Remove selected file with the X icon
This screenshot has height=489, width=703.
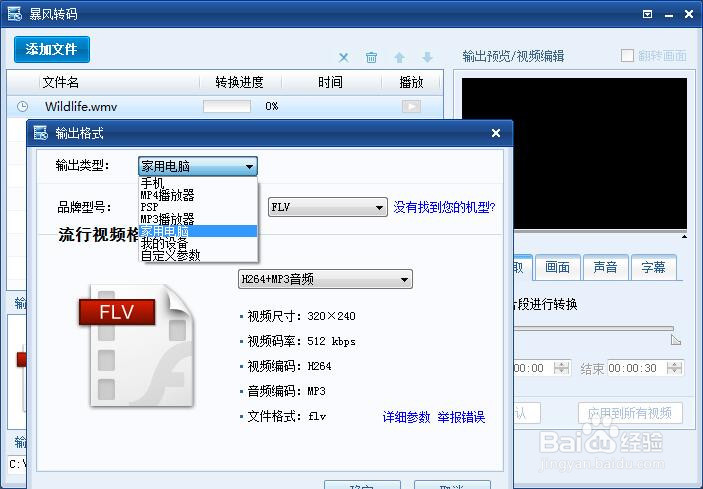click(343, 57)
